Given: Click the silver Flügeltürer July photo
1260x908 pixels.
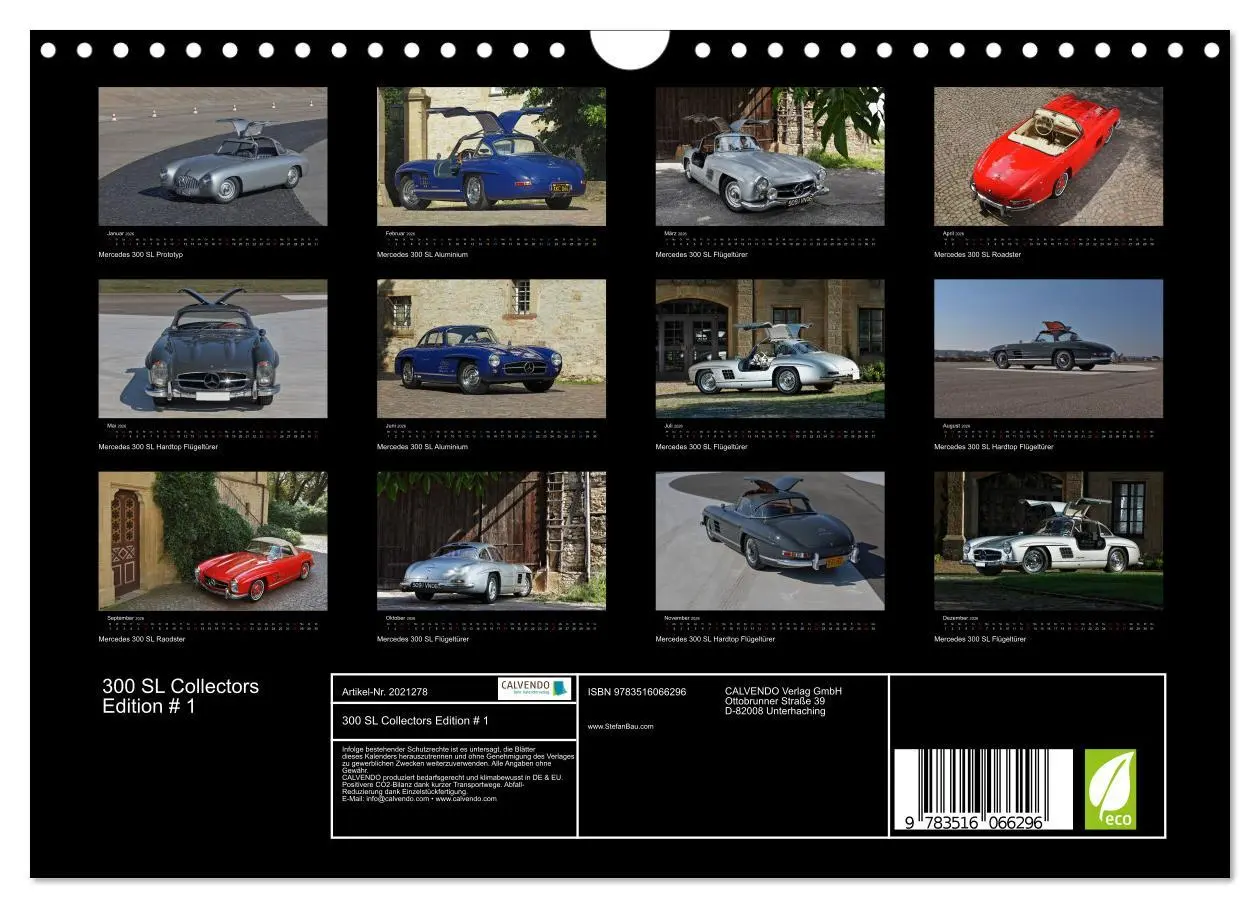Looking at the screenshot, I should click(770, 348).
